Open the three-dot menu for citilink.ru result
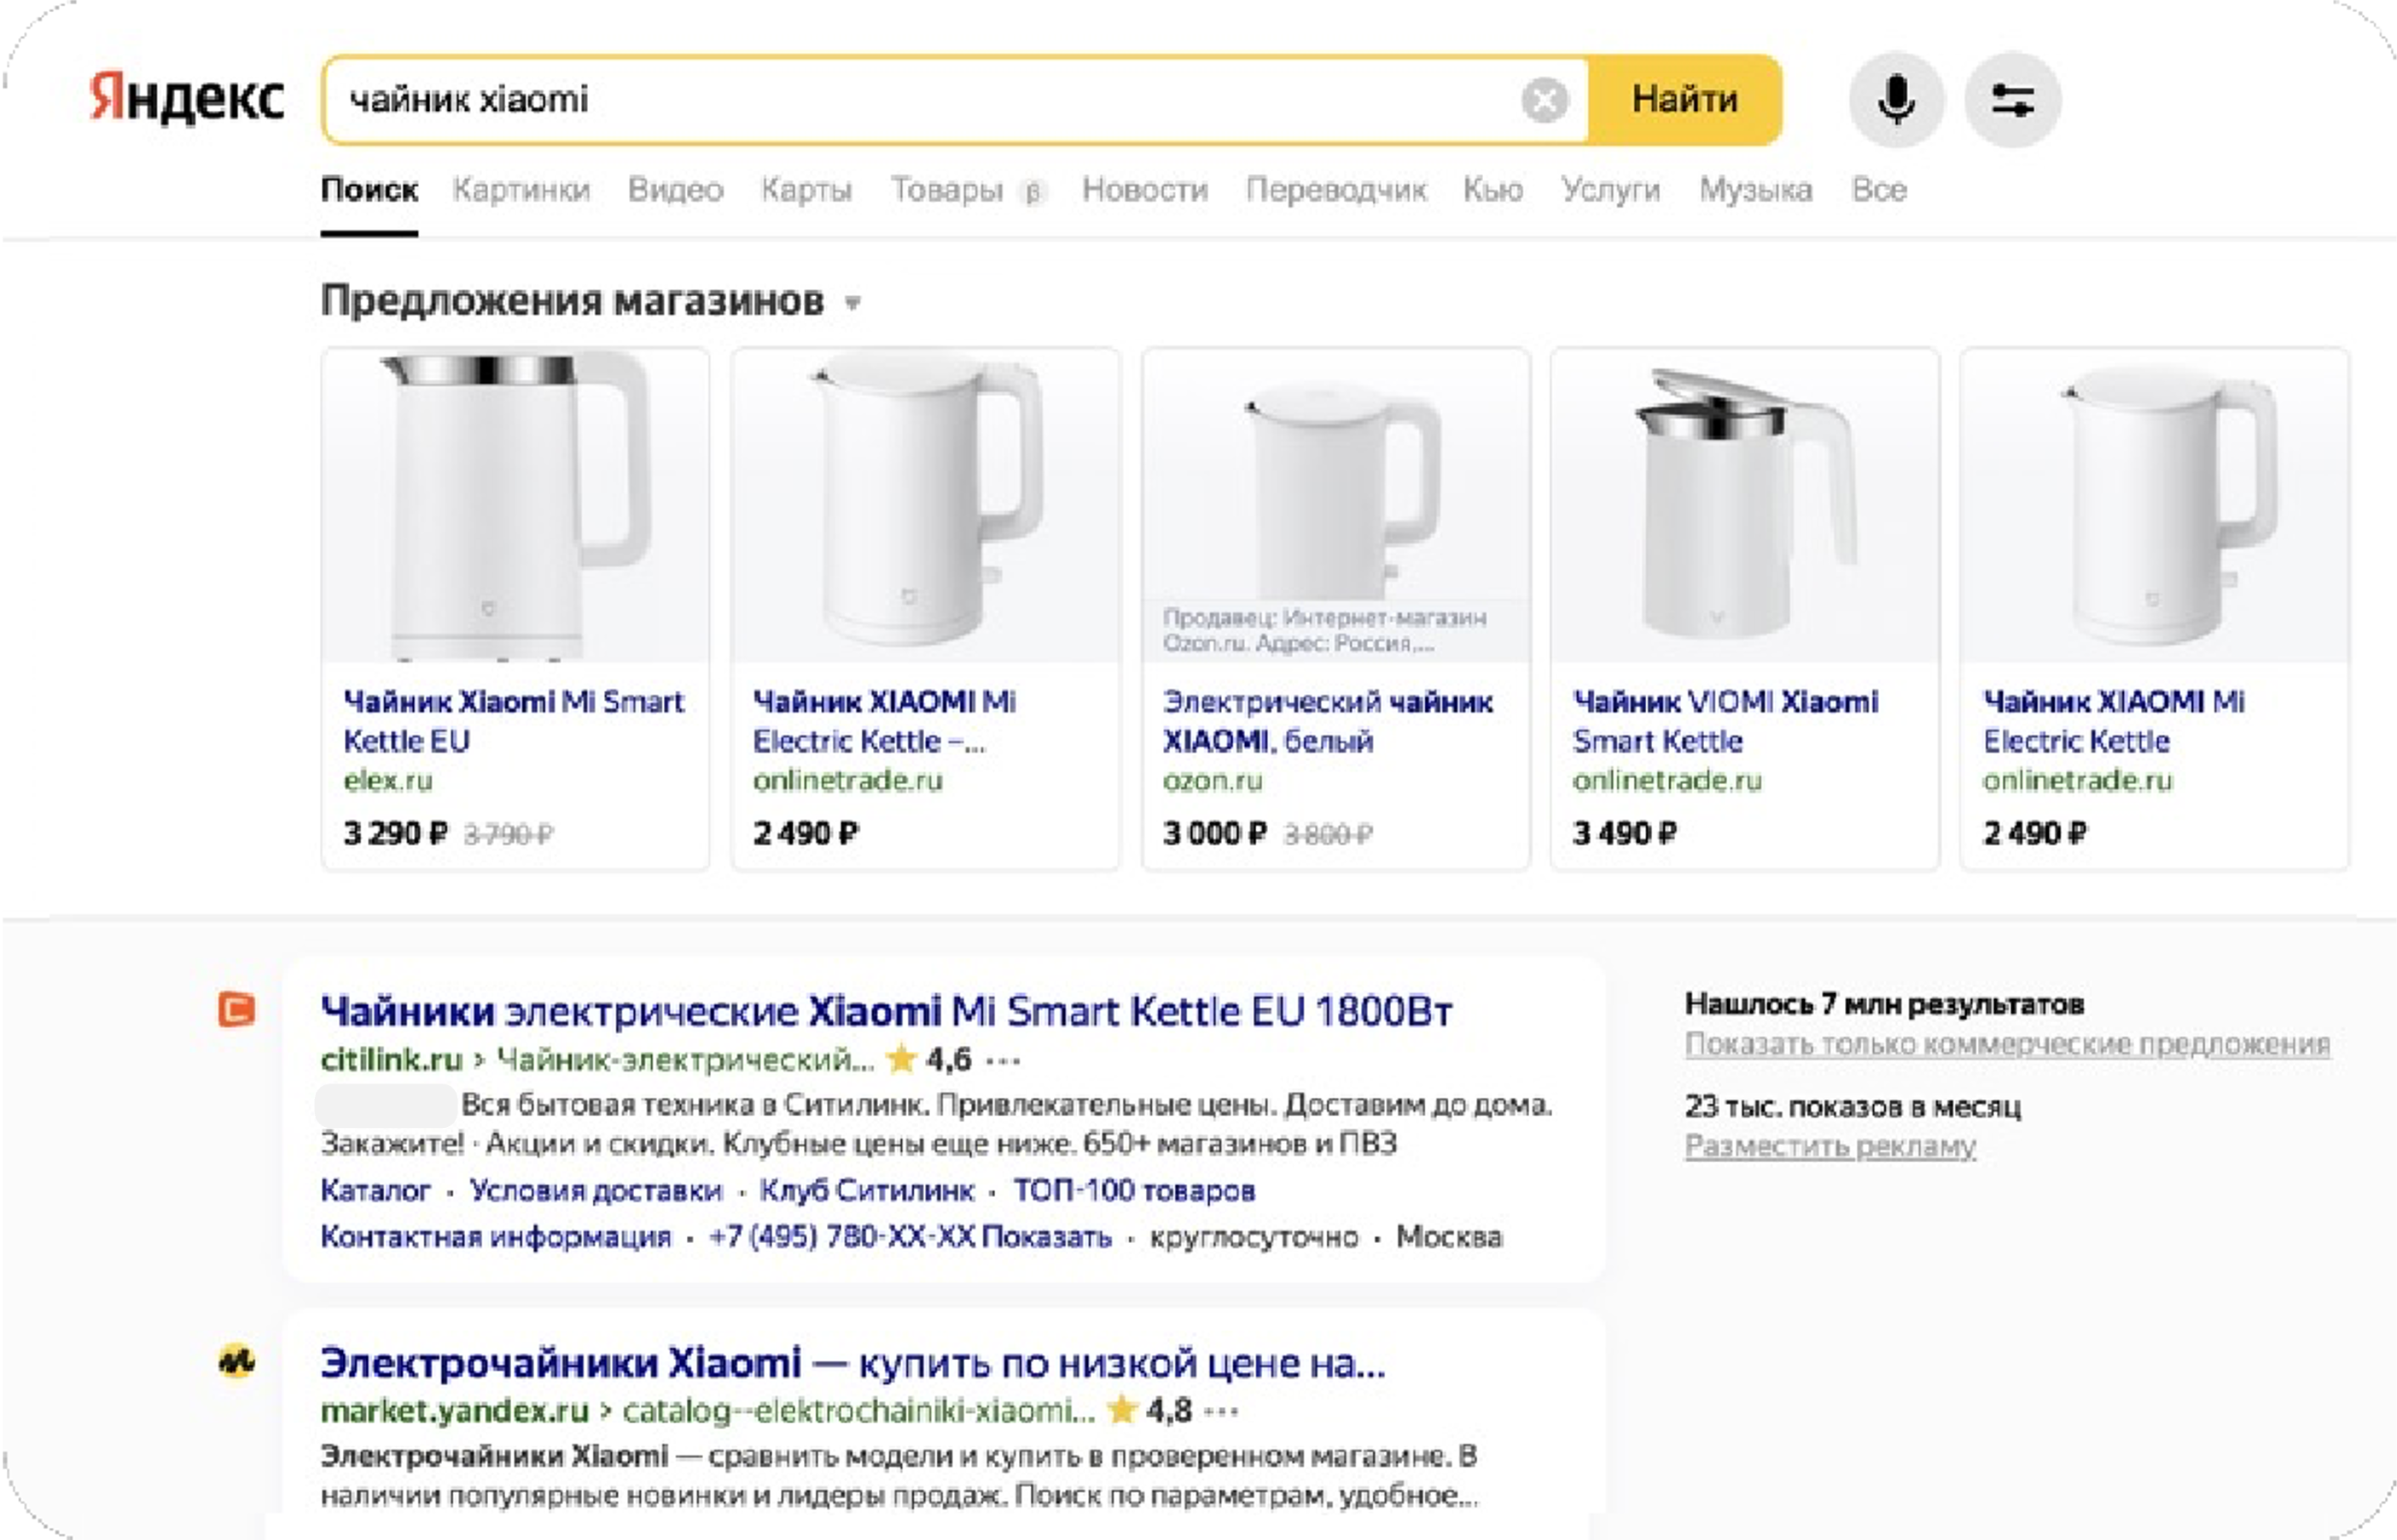 click(x=1003, y=1060)
